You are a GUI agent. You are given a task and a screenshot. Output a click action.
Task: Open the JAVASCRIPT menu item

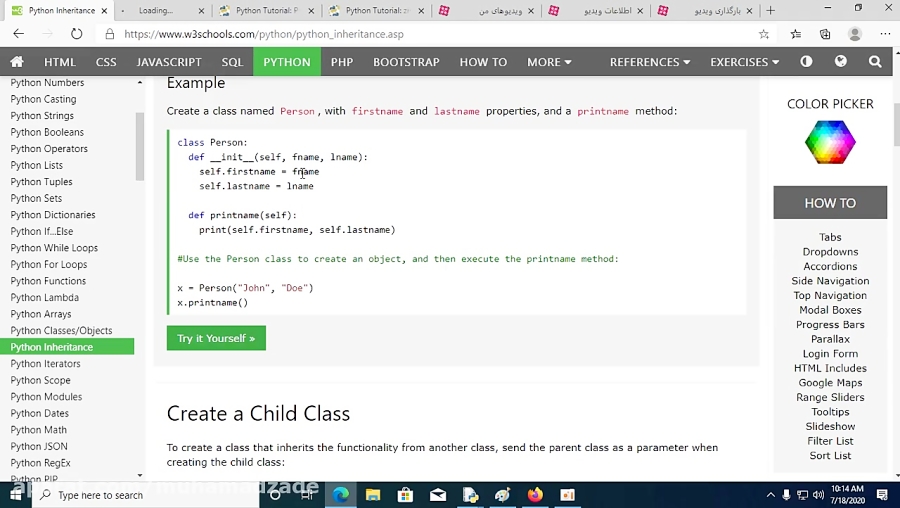(169, 61)
